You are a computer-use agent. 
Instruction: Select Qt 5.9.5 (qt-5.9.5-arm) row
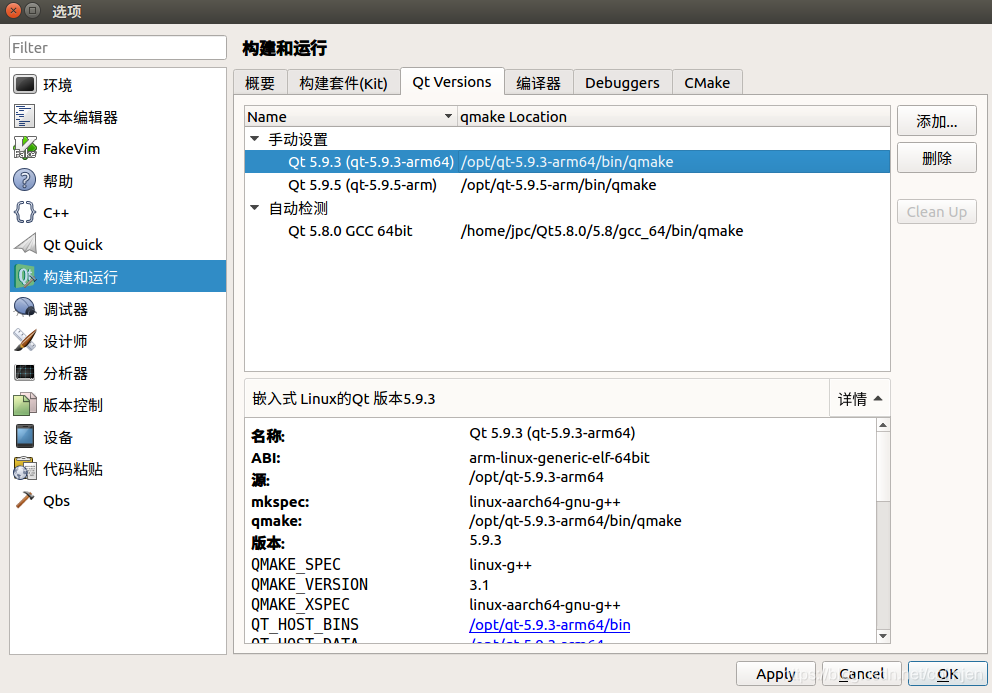[567, 185]
